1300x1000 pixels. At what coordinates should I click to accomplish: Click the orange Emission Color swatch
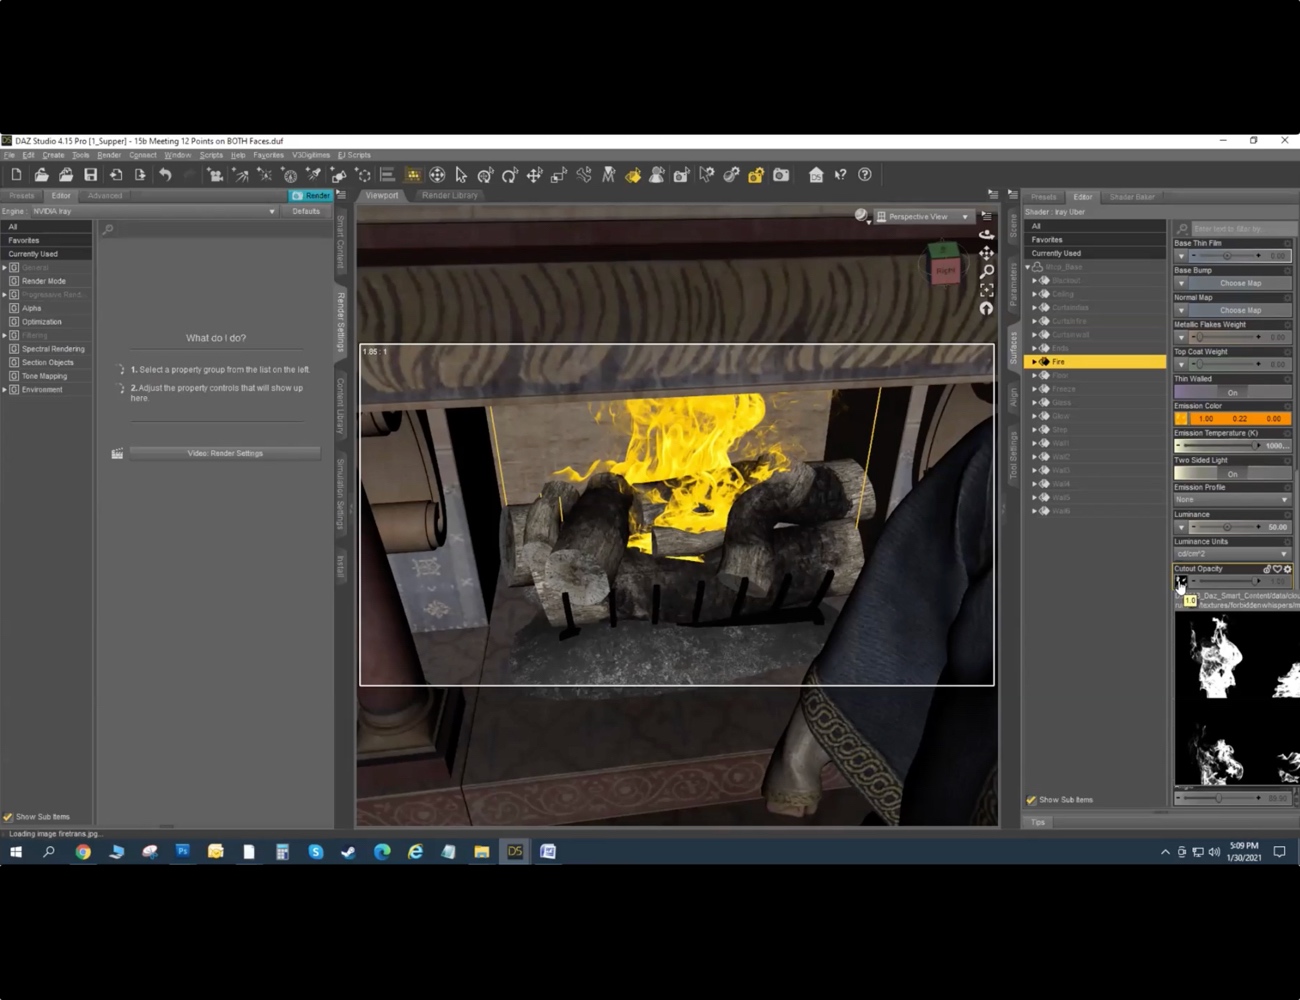coord(1181,418)
